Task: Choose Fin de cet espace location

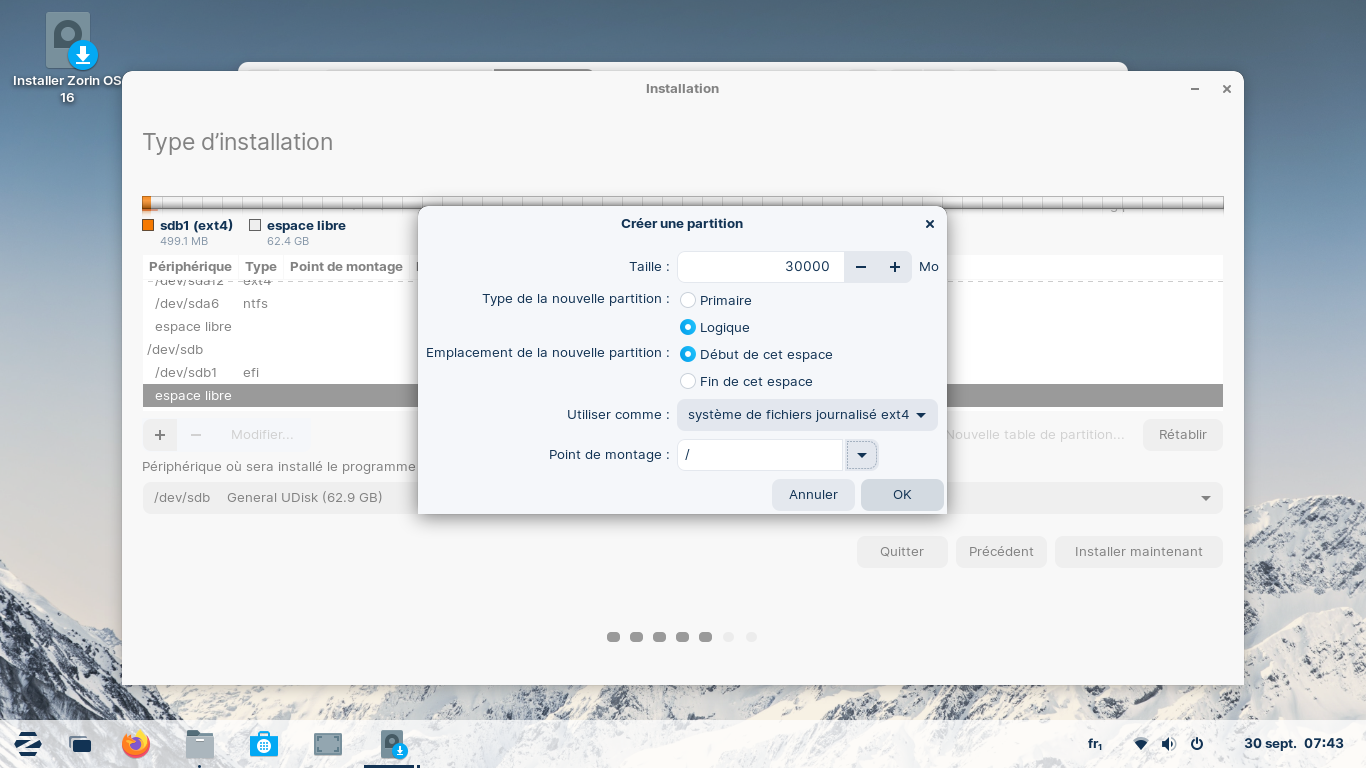Action: tap(688, 381)
